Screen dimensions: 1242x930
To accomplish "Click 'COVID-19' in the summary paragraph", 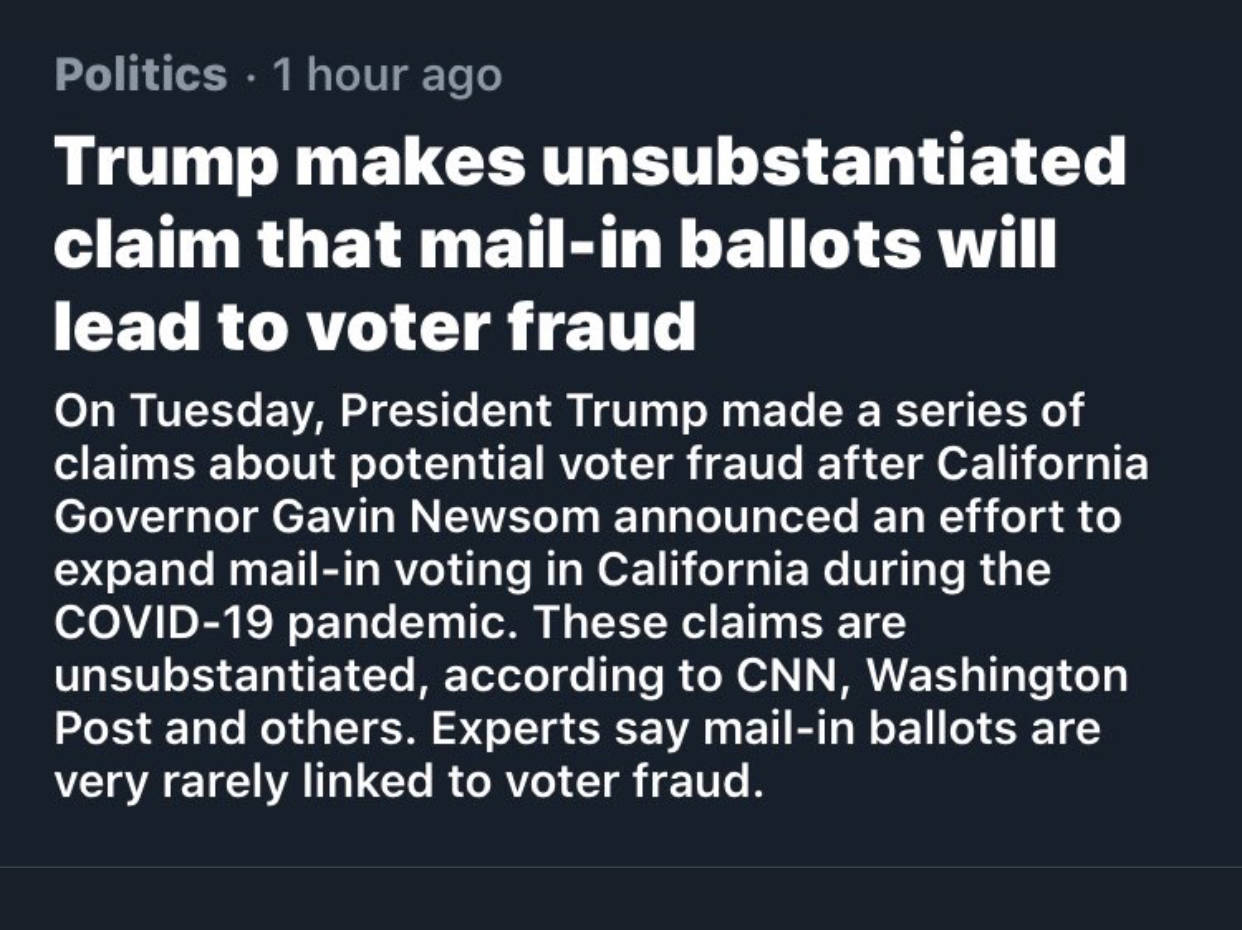I will pos(164,623).
